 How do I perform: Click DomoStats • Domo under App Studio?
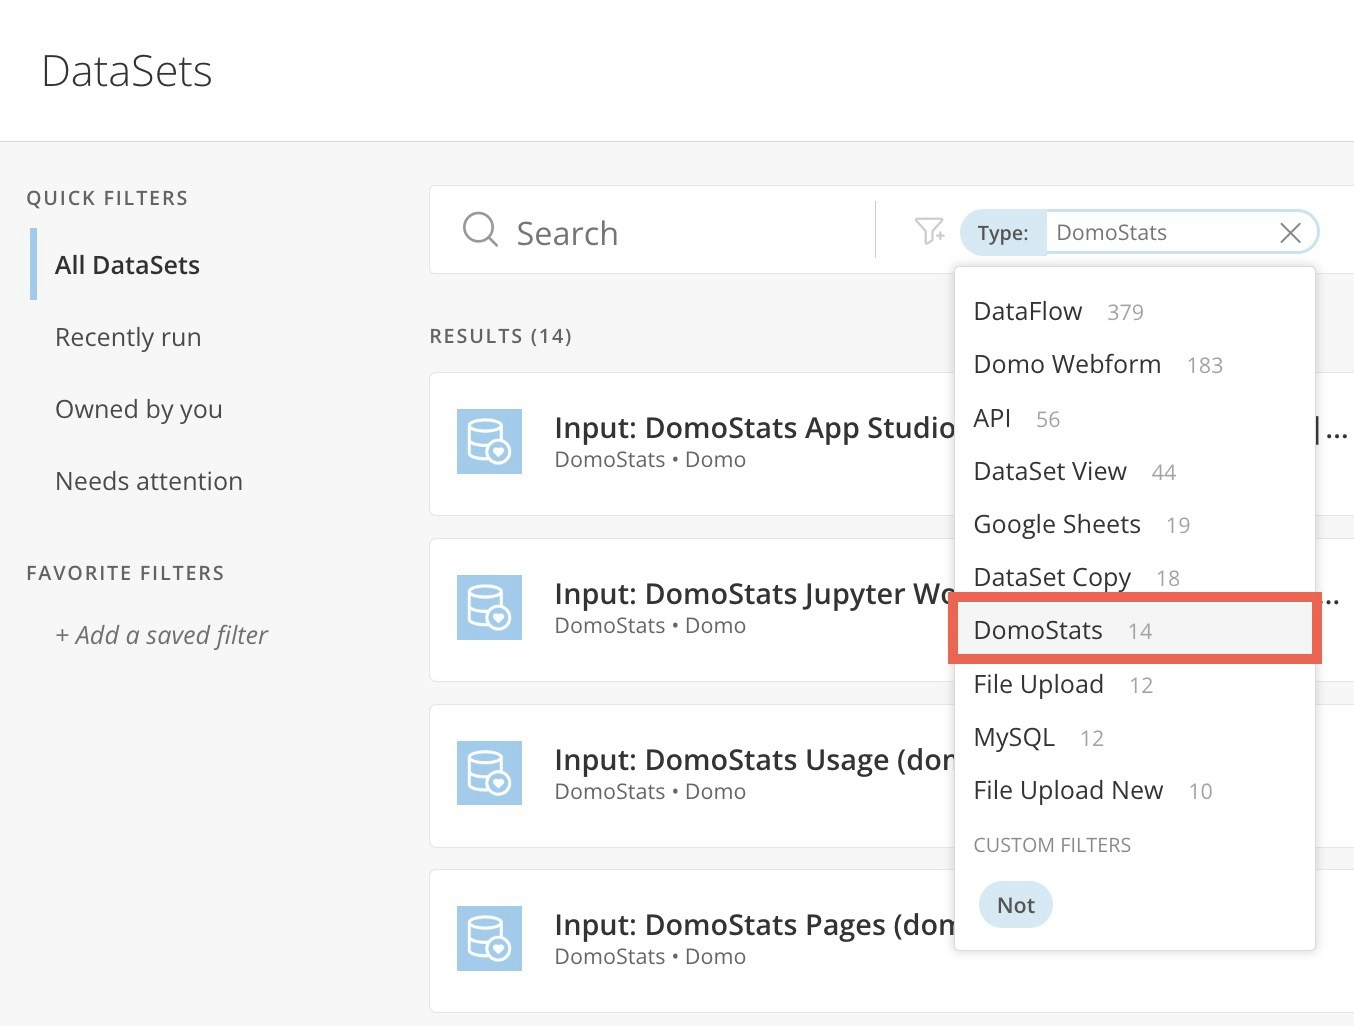point(650,460)
